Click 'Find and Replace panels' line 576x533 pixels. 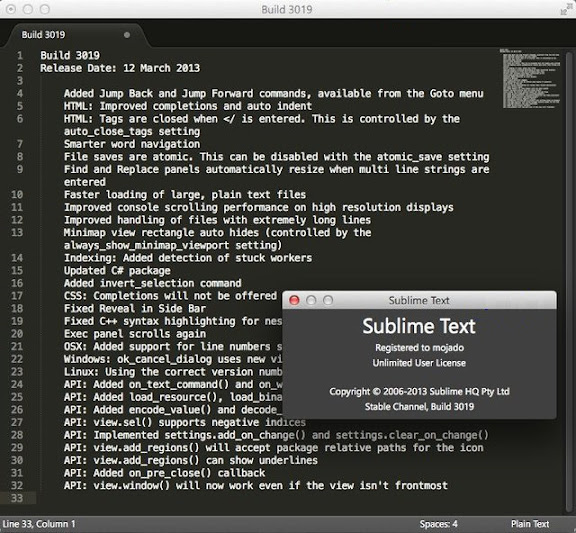pos(277,169)
